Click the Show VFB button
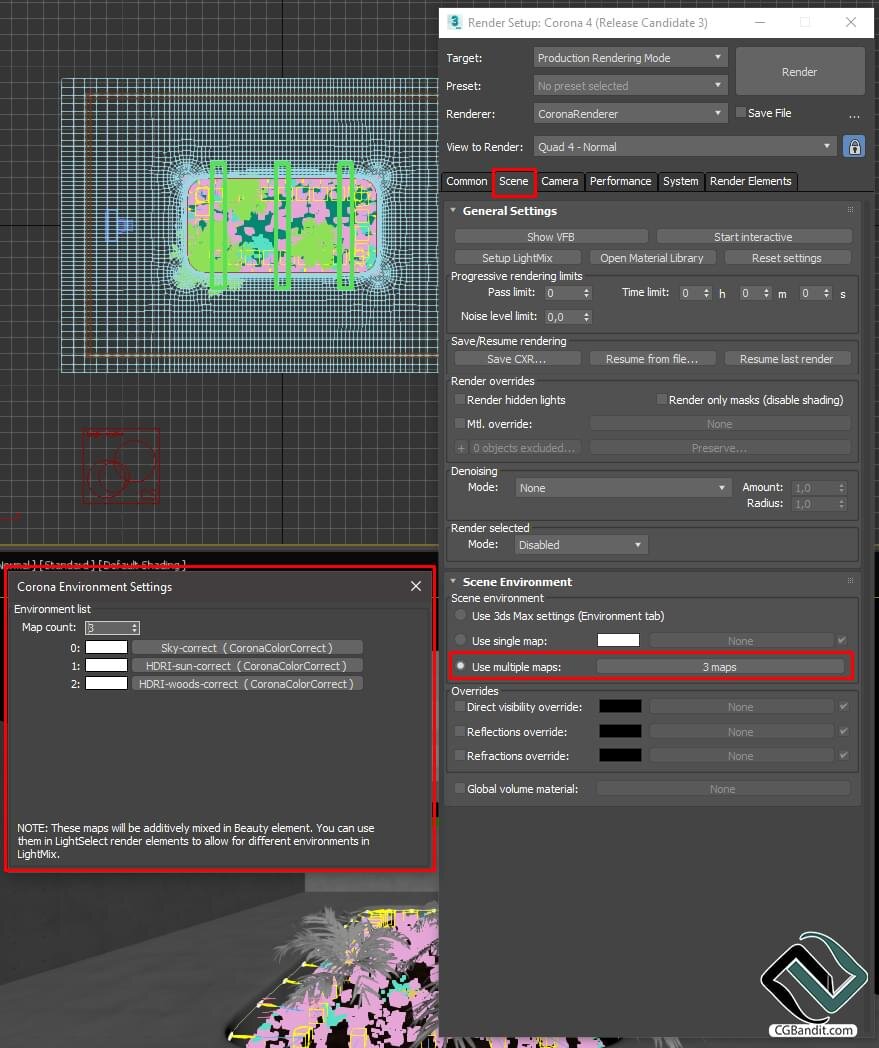The height and width of the screenshot is (1048, 879). click(x=551, y=237)
